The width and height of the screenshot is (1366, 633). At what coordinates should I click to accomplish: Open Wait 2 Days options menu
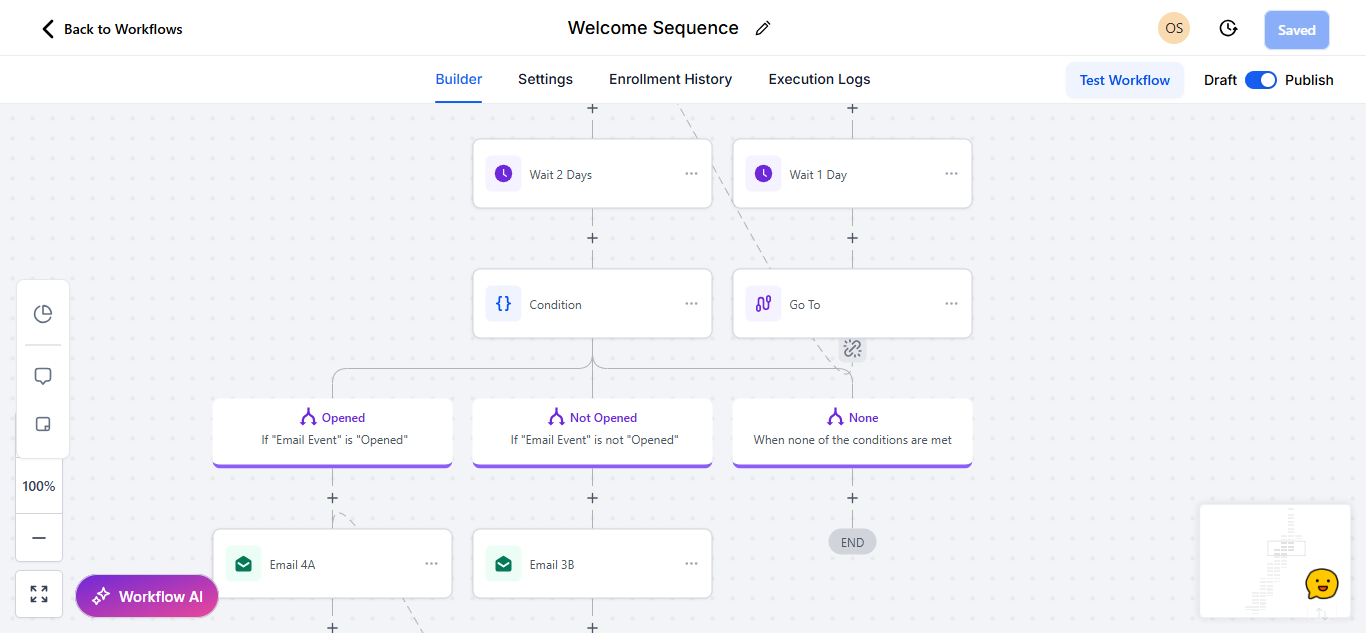[691, 174]
